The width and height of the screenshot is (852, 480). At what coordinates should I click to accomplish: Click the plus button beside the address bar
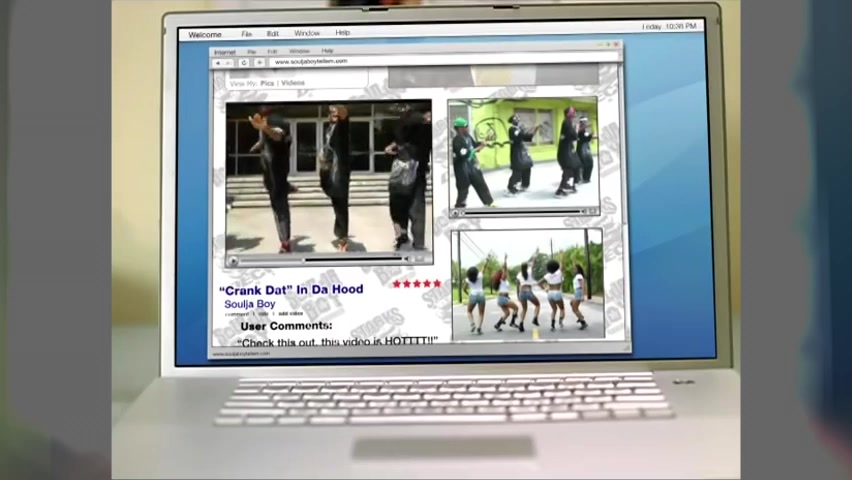tap(260, 63)
